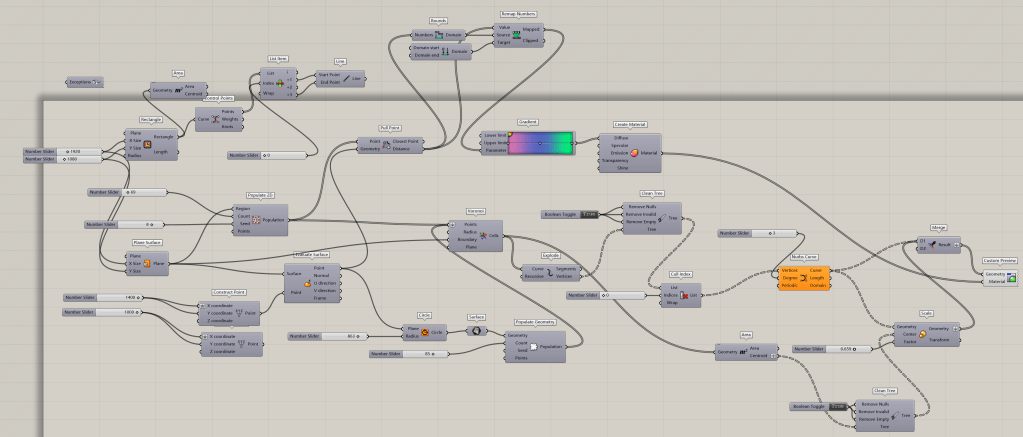This screenshot has width=1023, height=437.
Task: Click the Surface parameter component
Action: tap(477, 330)
